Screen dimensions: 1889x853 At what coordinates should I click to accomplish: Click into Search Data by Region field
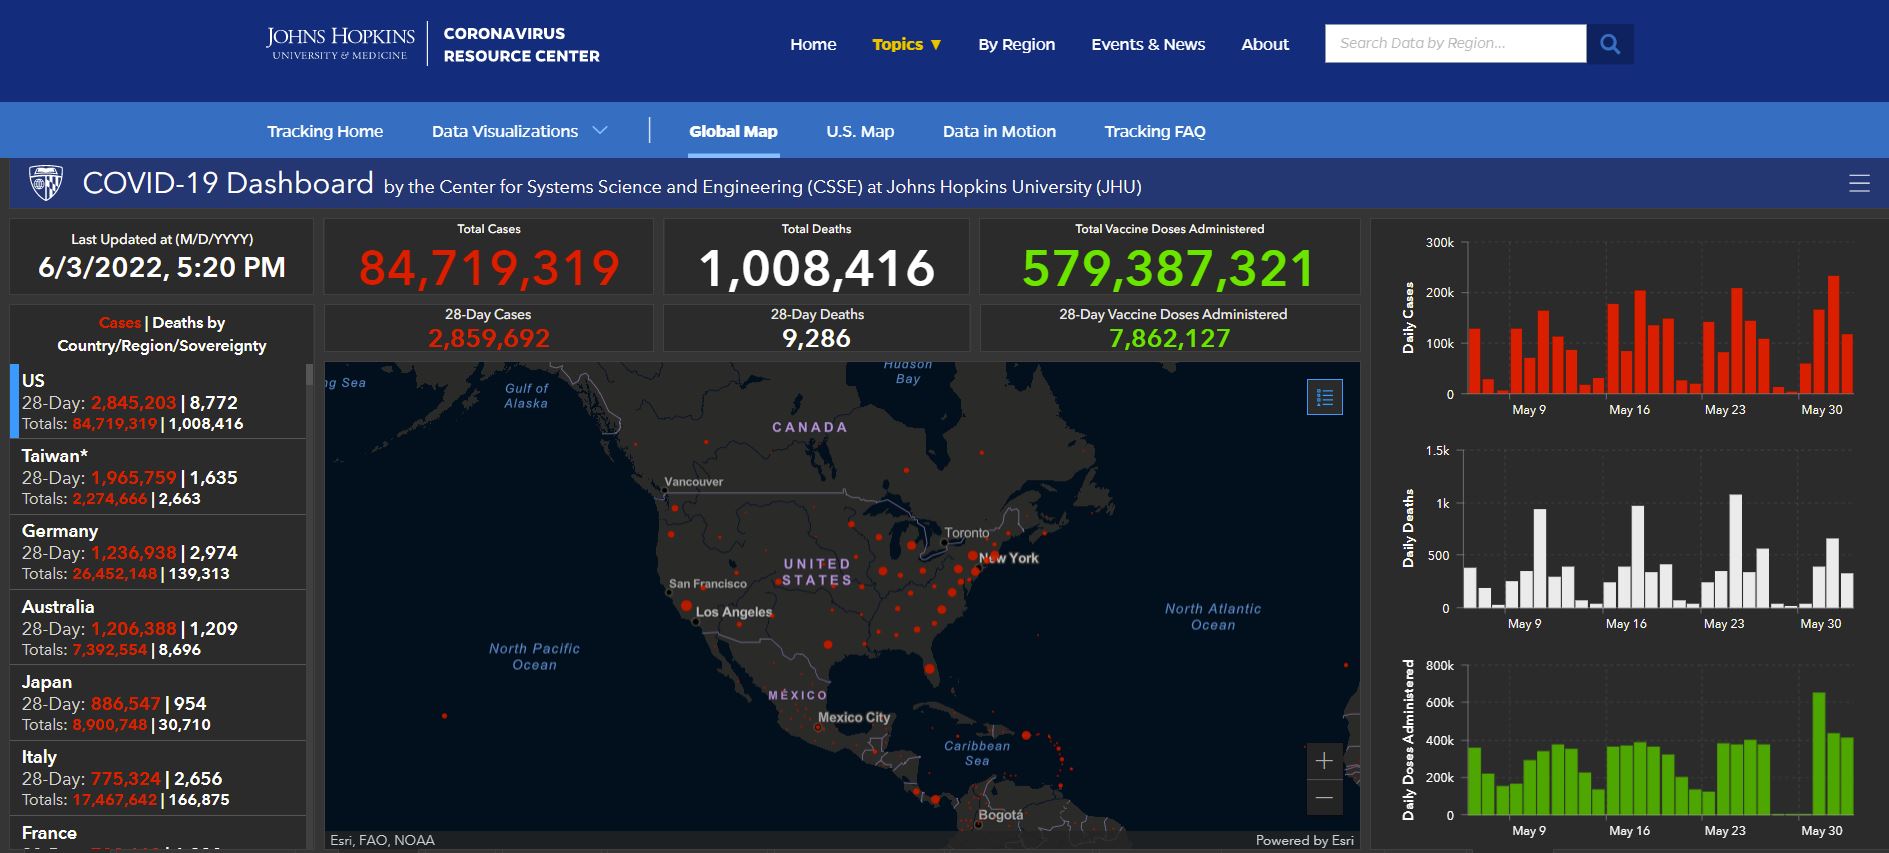click(x=1455, y=43)
